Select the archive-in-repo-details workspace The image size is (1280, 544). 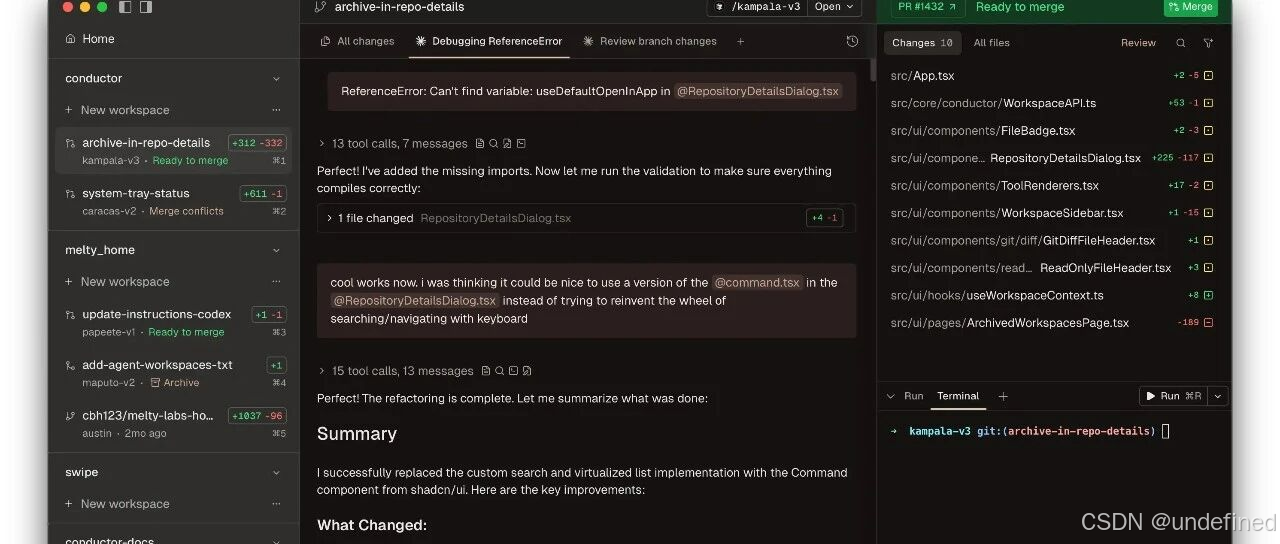click(174, 151)
